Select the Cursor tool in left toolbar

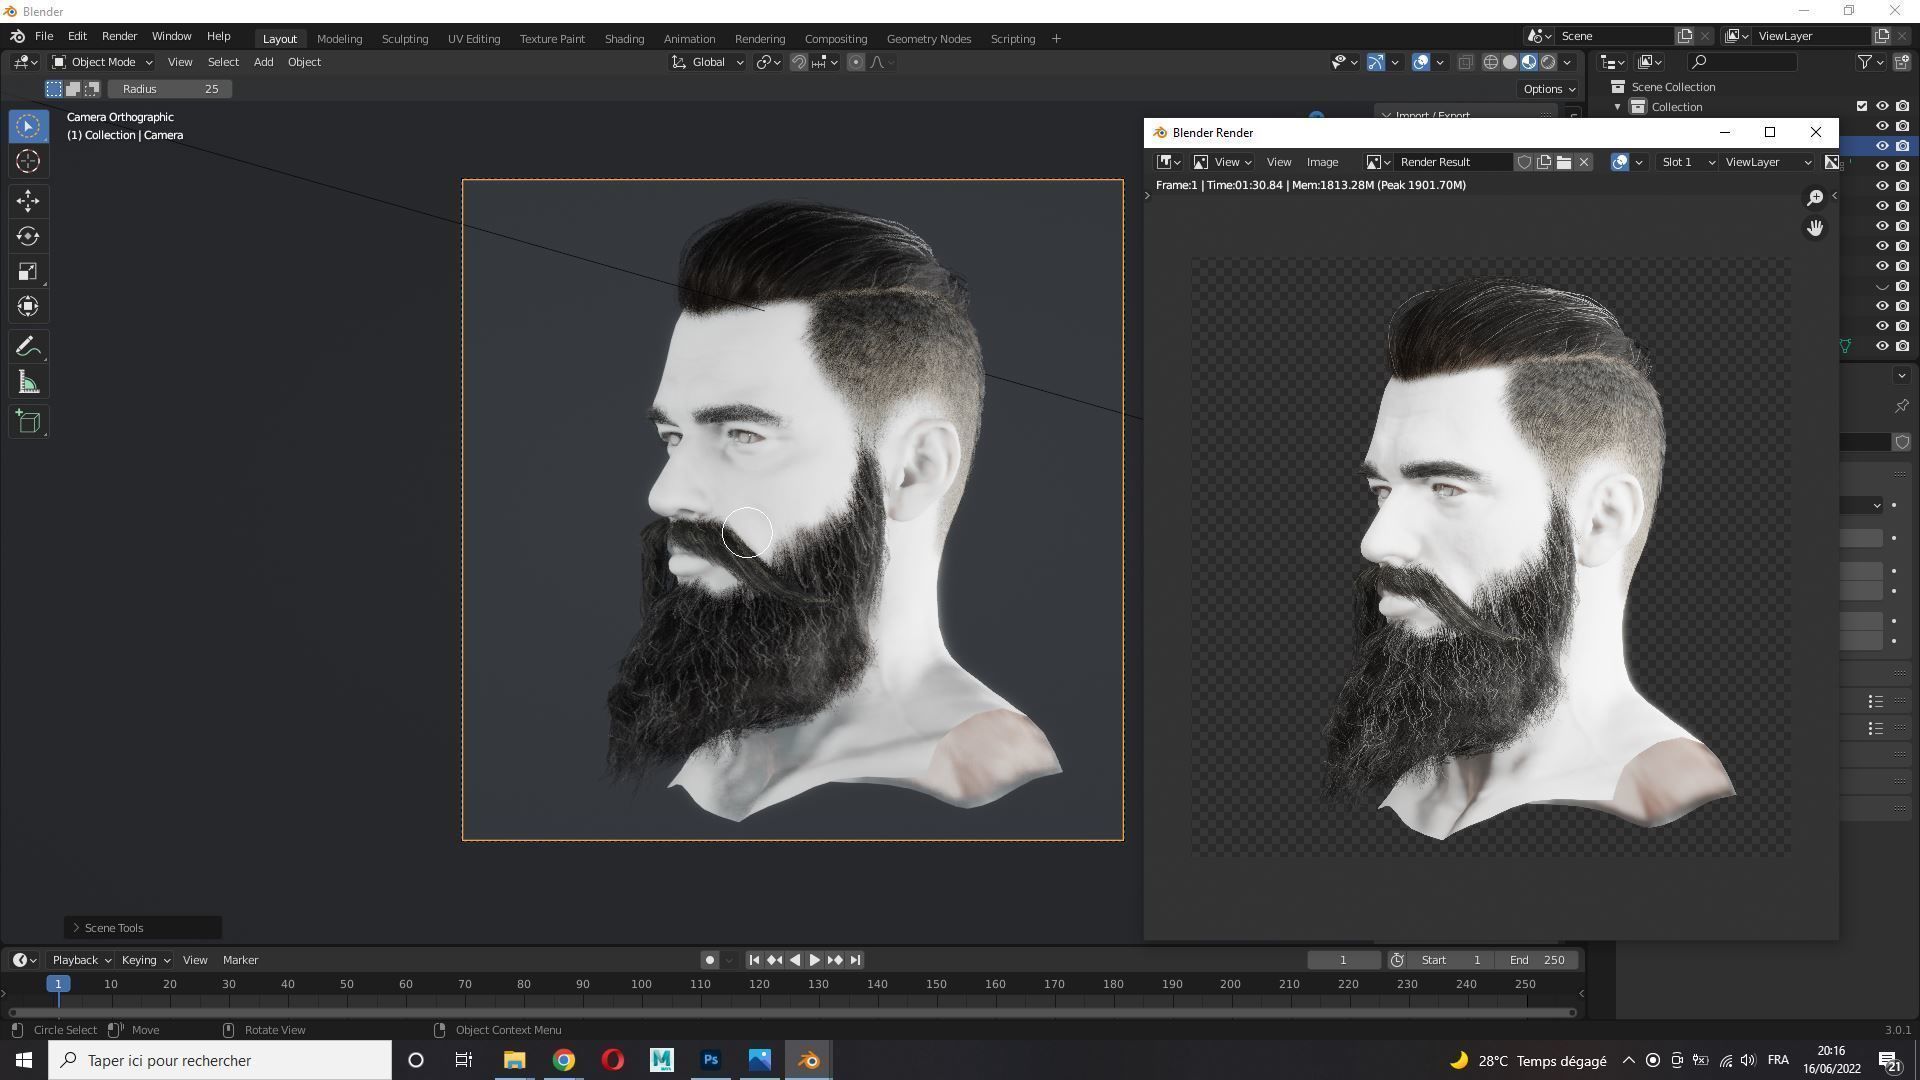28,161
